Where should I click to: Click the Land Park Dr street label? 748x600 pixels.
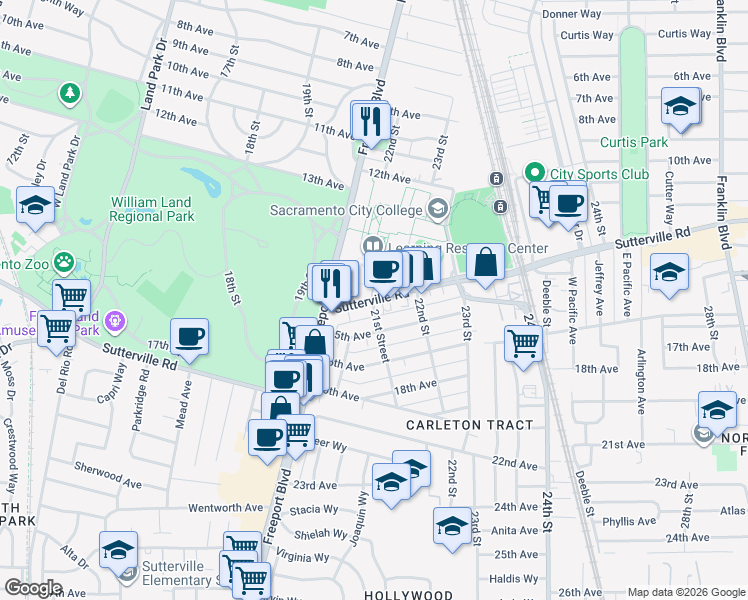[154, 74]
